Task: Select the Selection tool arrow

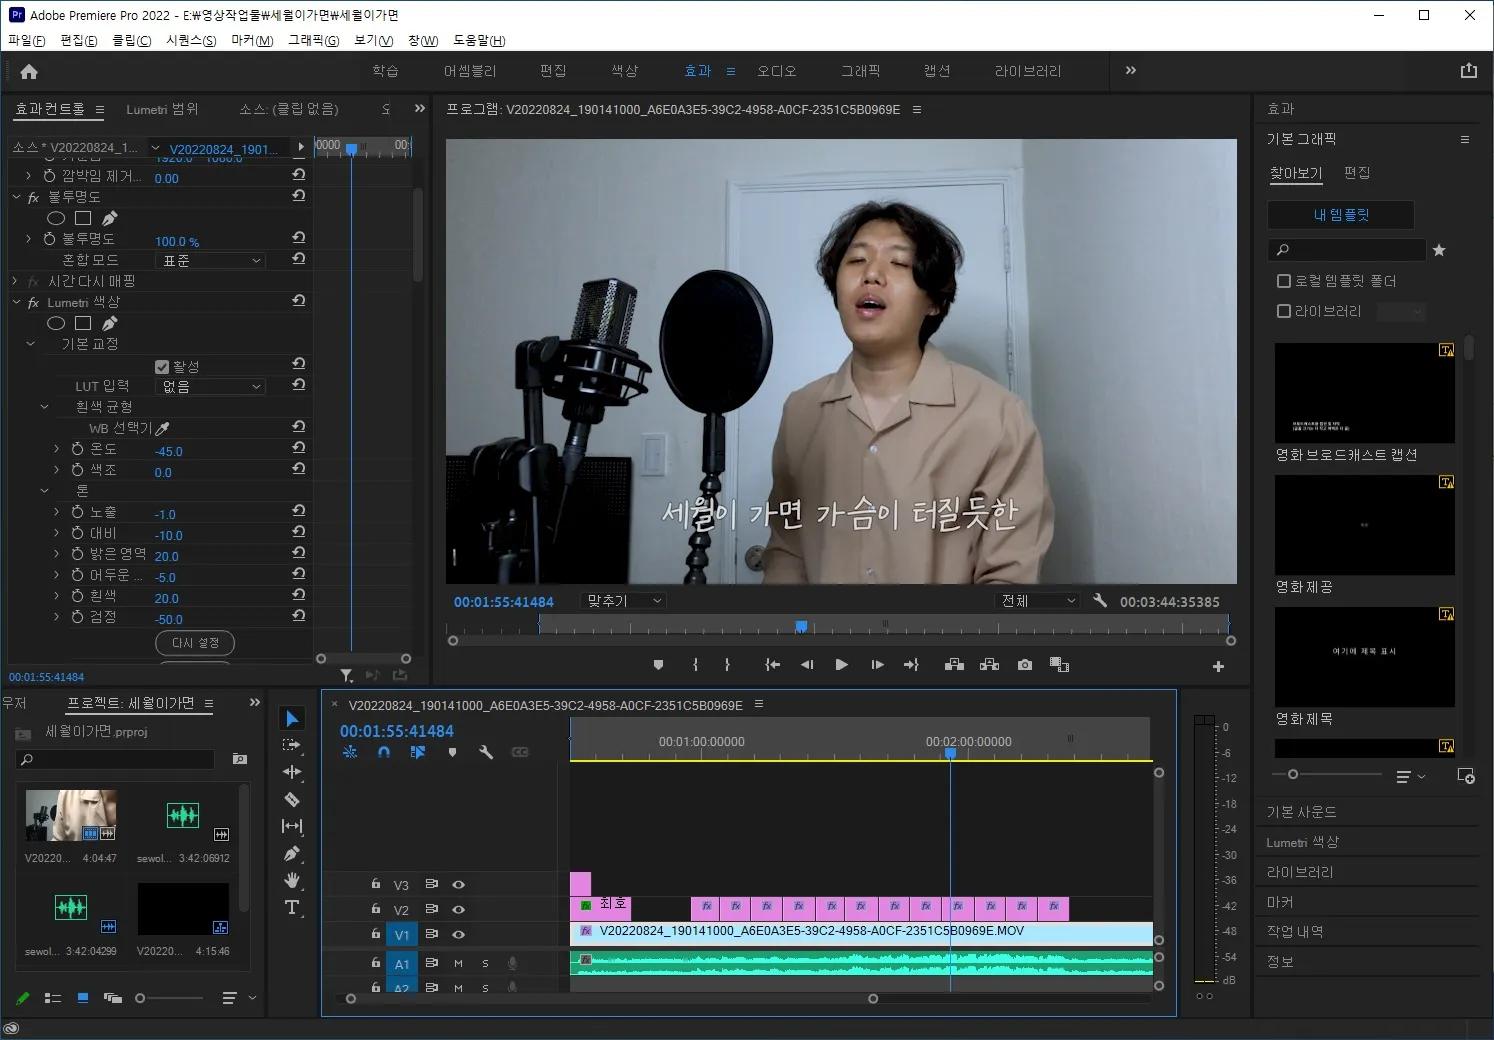Action: pos(292,718)
